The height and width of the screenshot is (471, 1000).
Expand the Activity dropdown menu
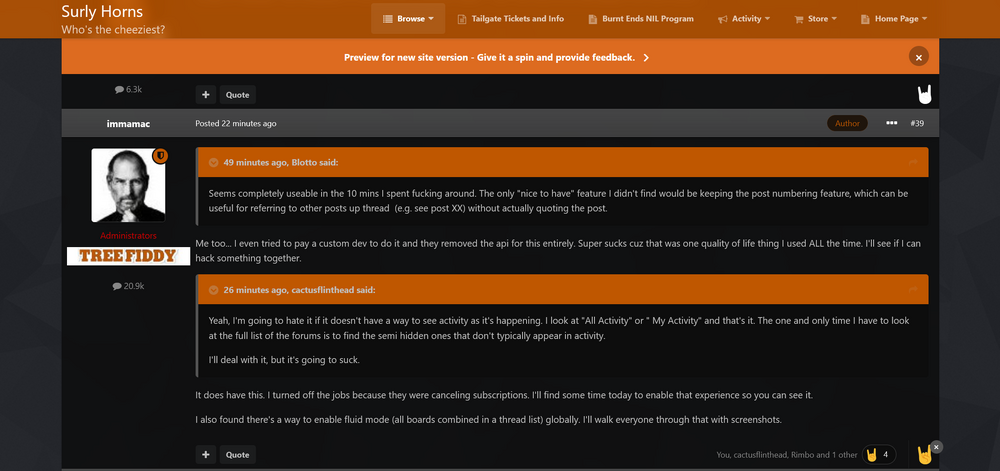coord(744,18)
